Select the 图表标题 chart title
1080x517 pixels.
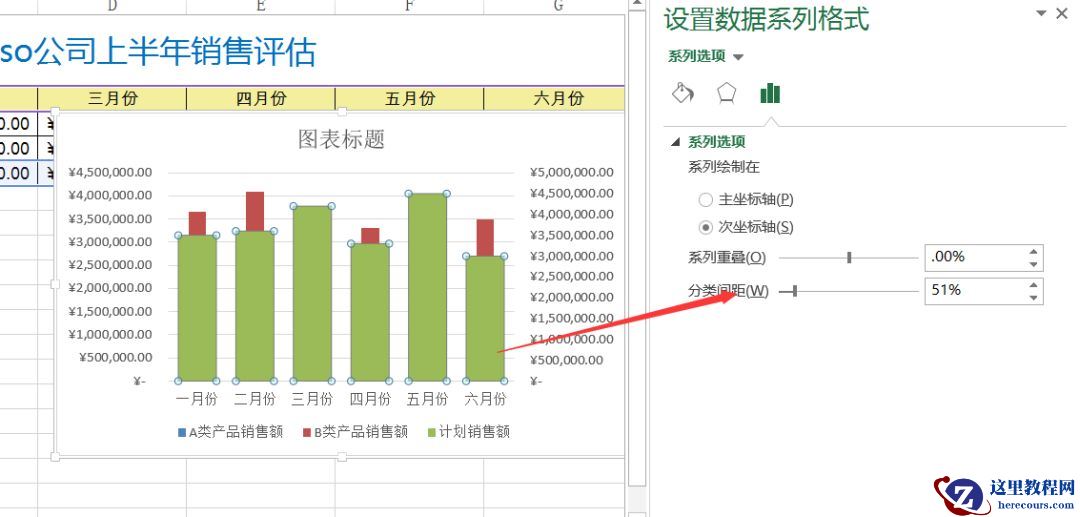341,139
